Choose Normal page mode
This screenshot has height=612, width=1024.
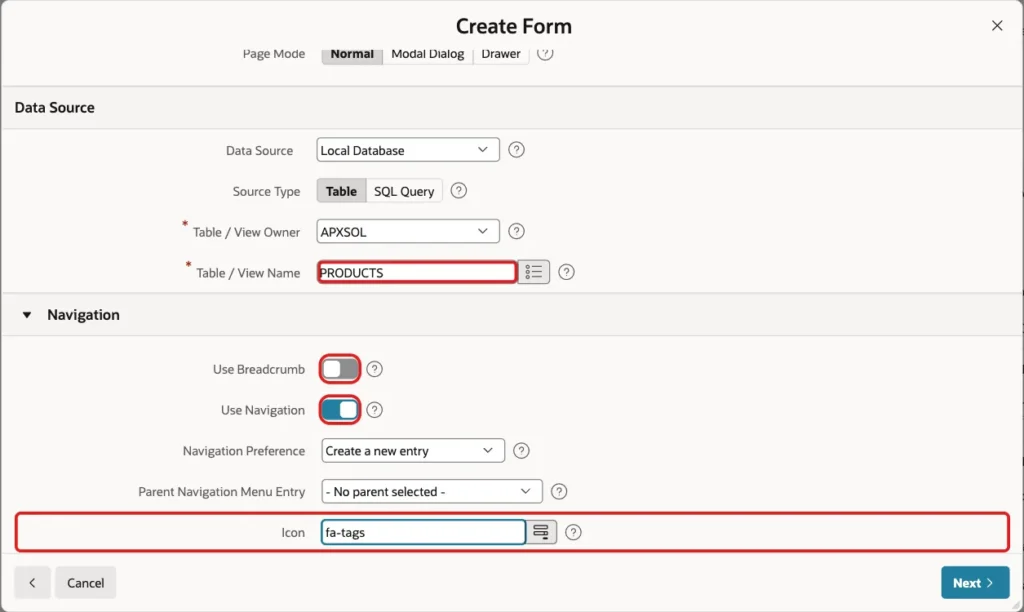[x=352, y=54]
